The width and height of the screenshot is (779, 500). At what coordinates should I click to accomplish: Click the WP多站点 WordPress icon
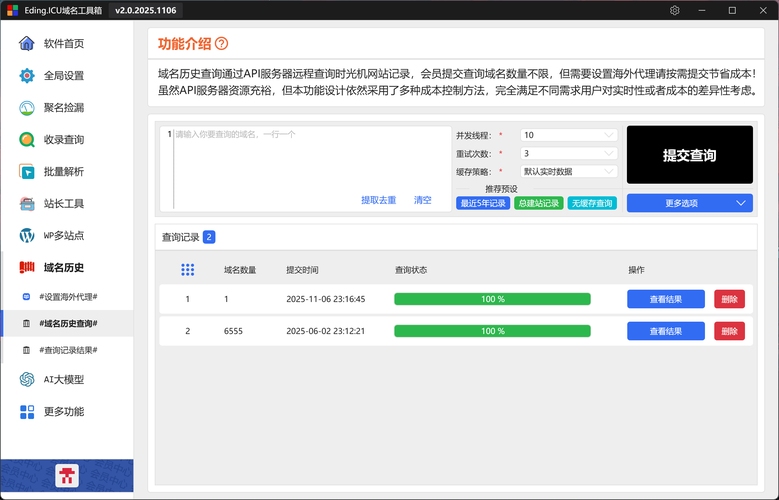click(x=27, y=236)
